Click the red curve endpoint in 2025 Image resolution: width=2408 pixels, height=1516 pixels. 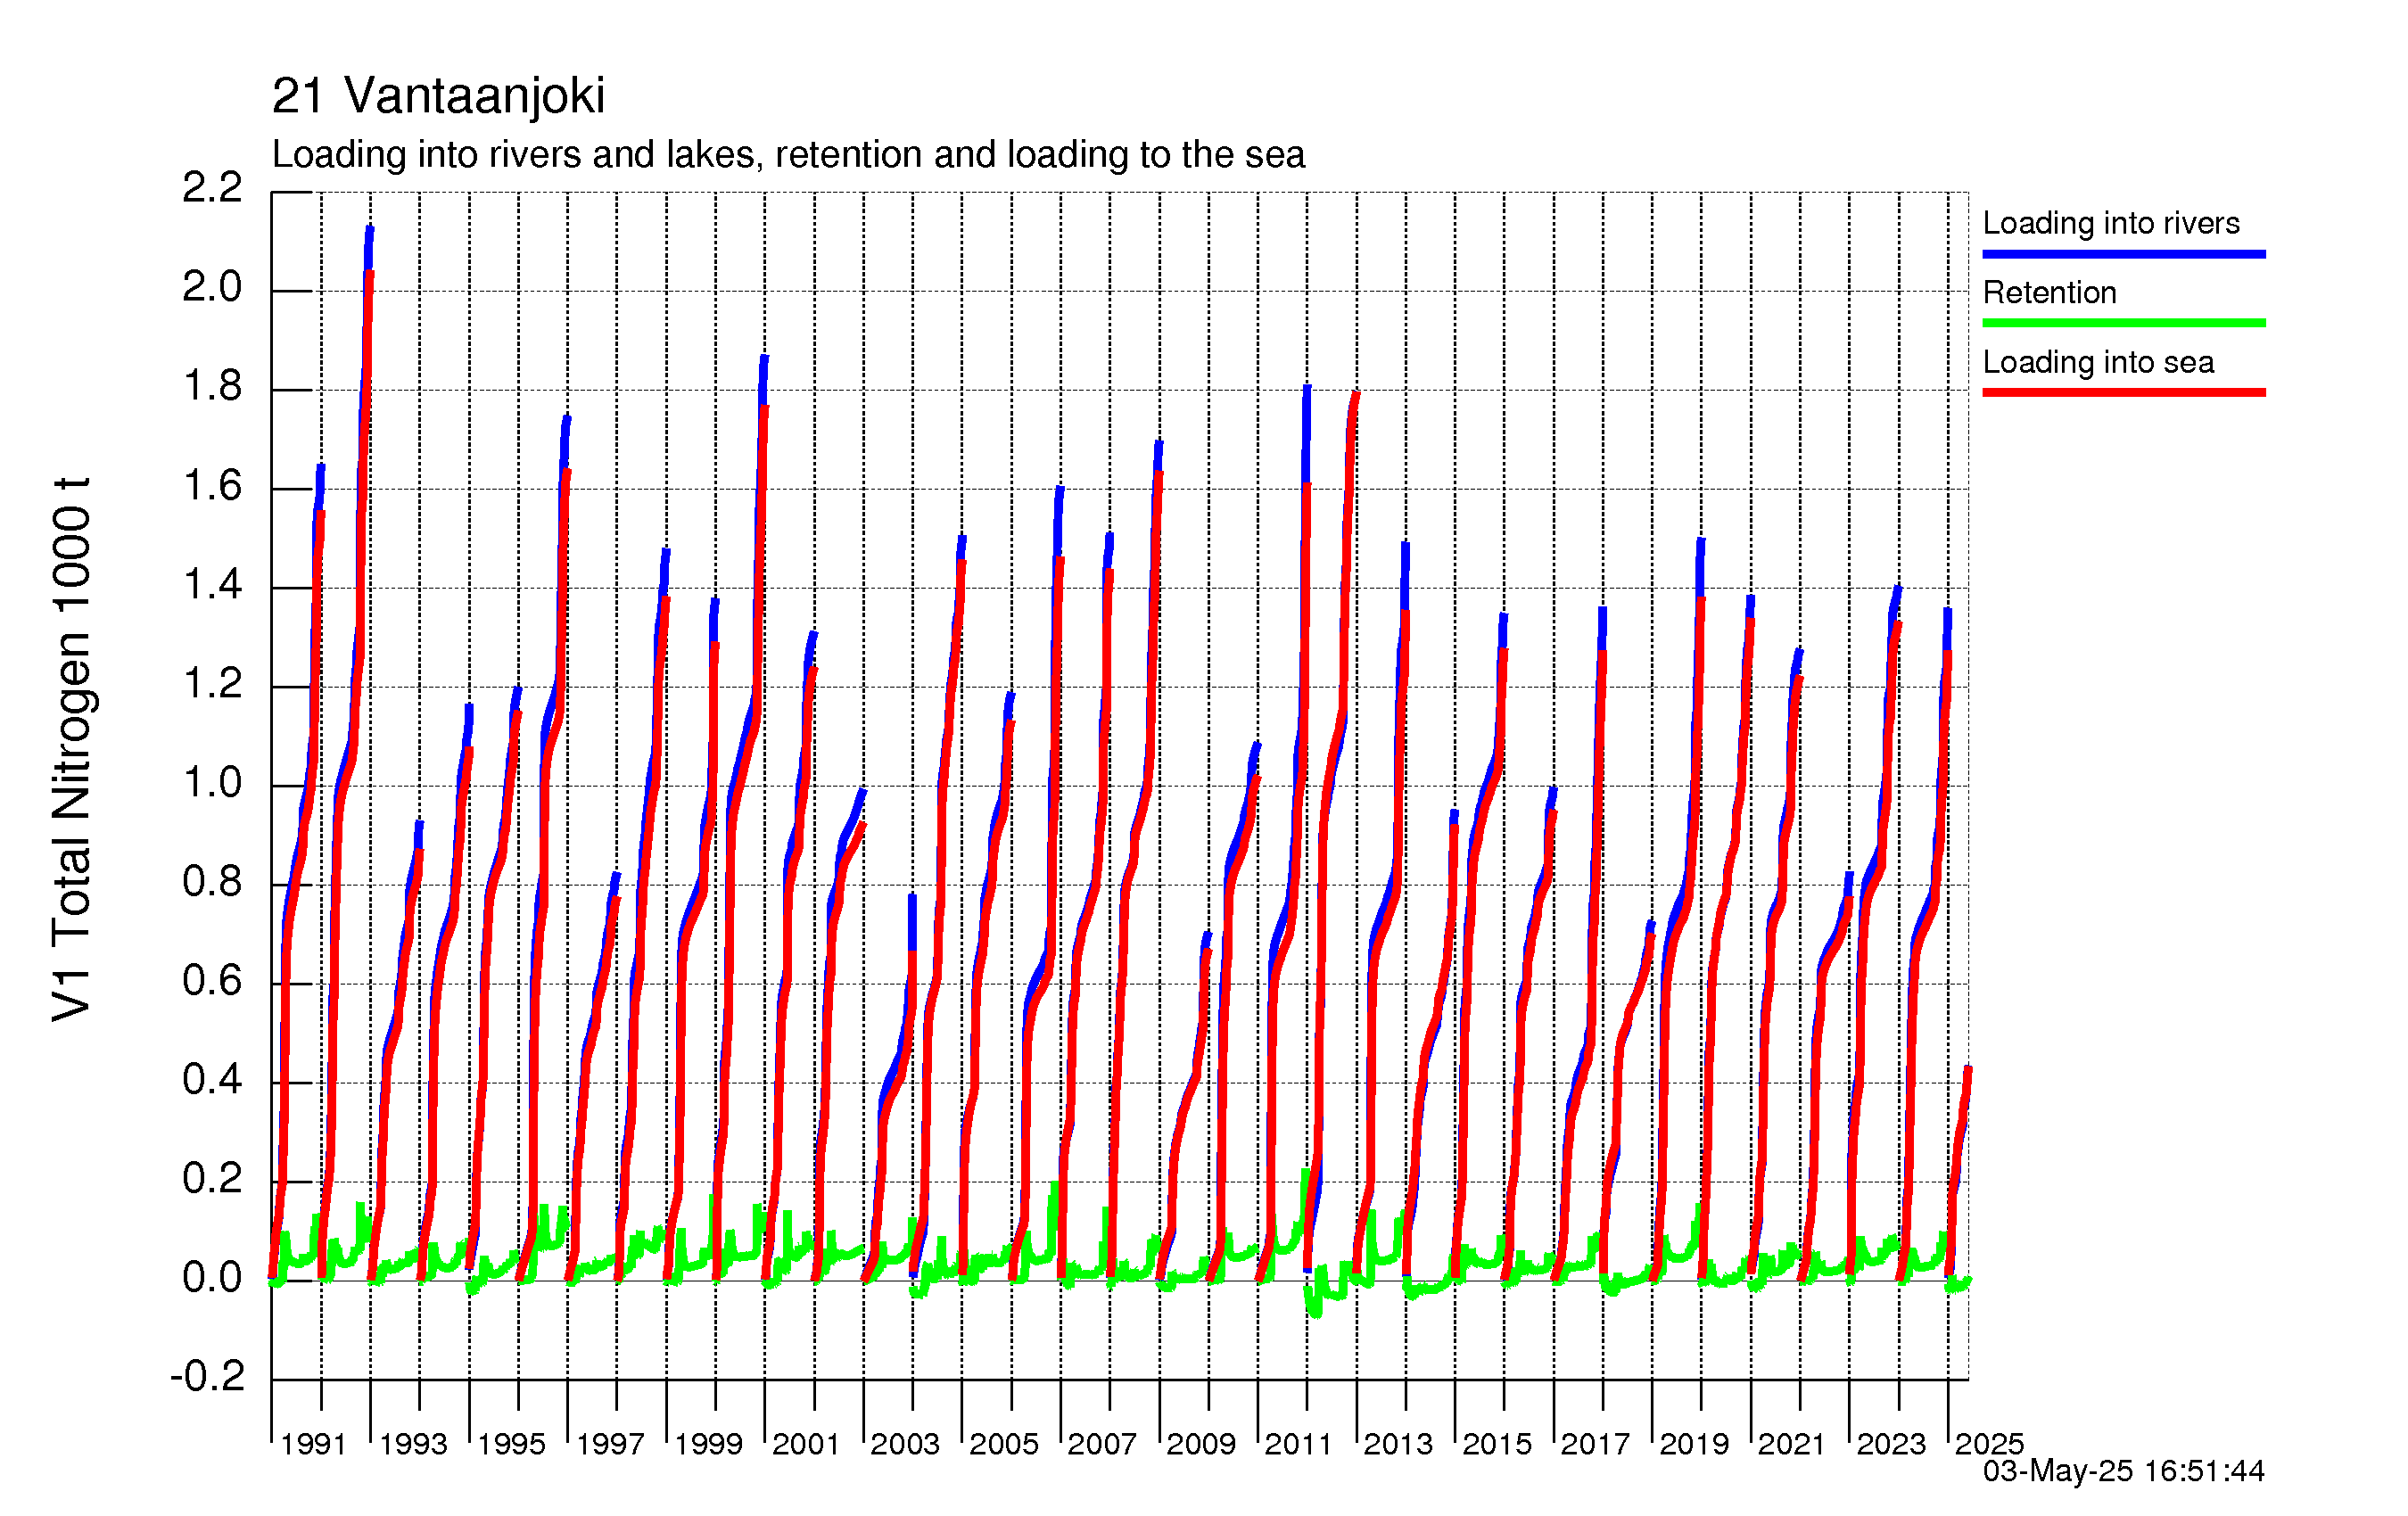pyautogui.click(x=1968, y=1070)
